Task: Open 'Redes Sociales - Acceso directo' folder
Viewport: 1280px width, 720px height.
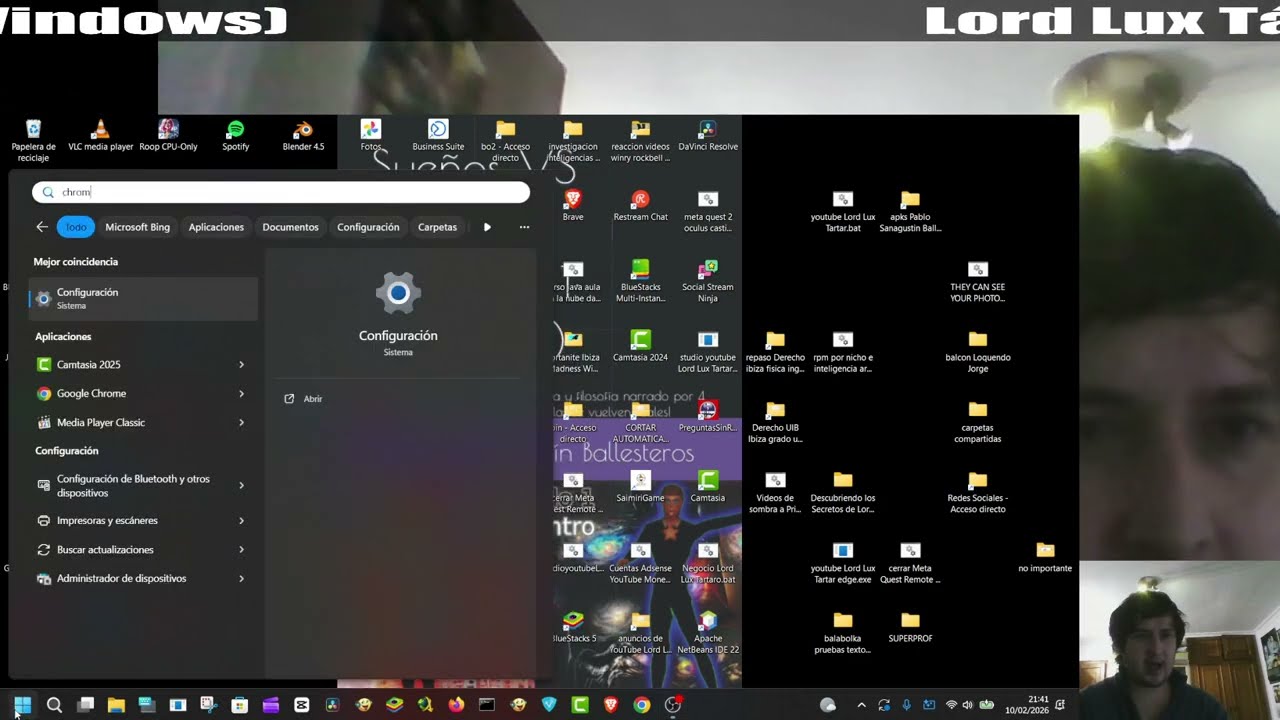Action: pyautogui.click(x=978, y=491)
